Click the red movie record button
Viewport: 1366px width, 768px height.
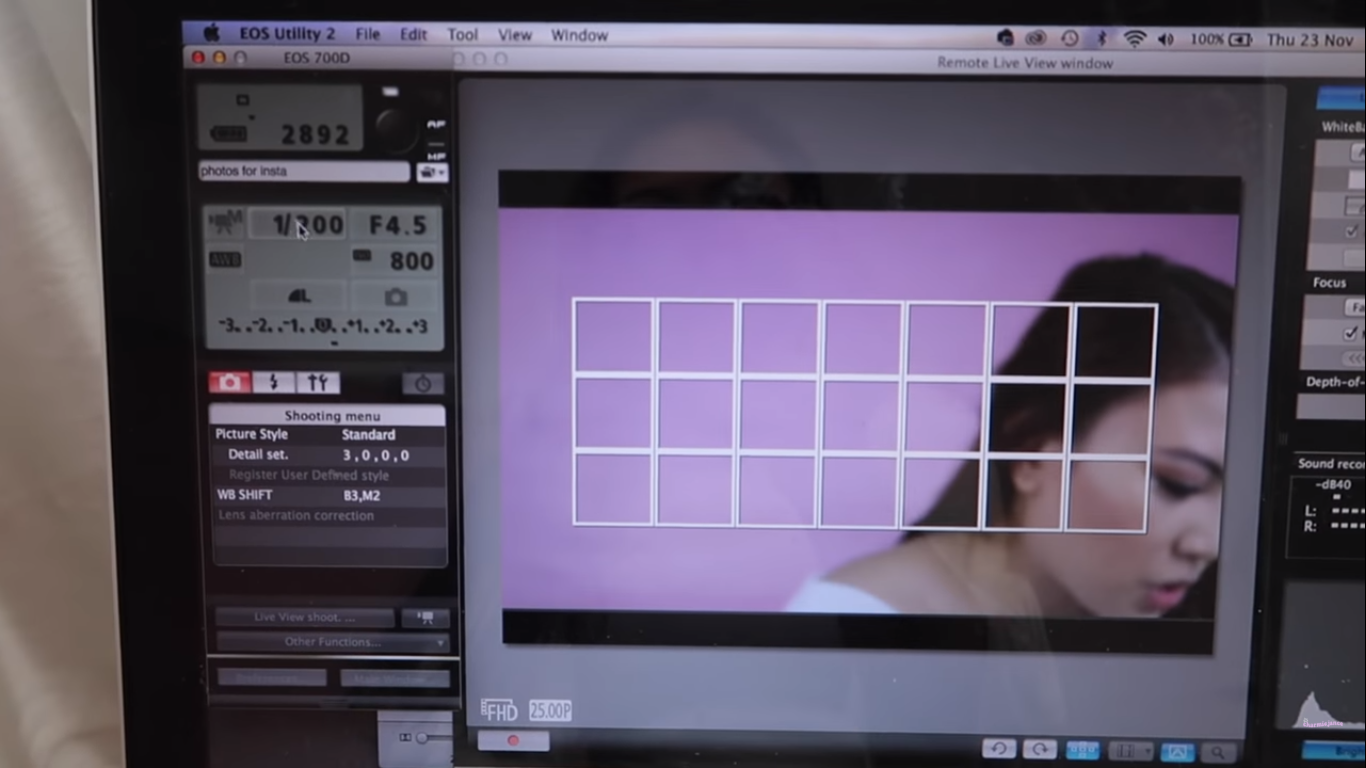click(x=513, y=741)
